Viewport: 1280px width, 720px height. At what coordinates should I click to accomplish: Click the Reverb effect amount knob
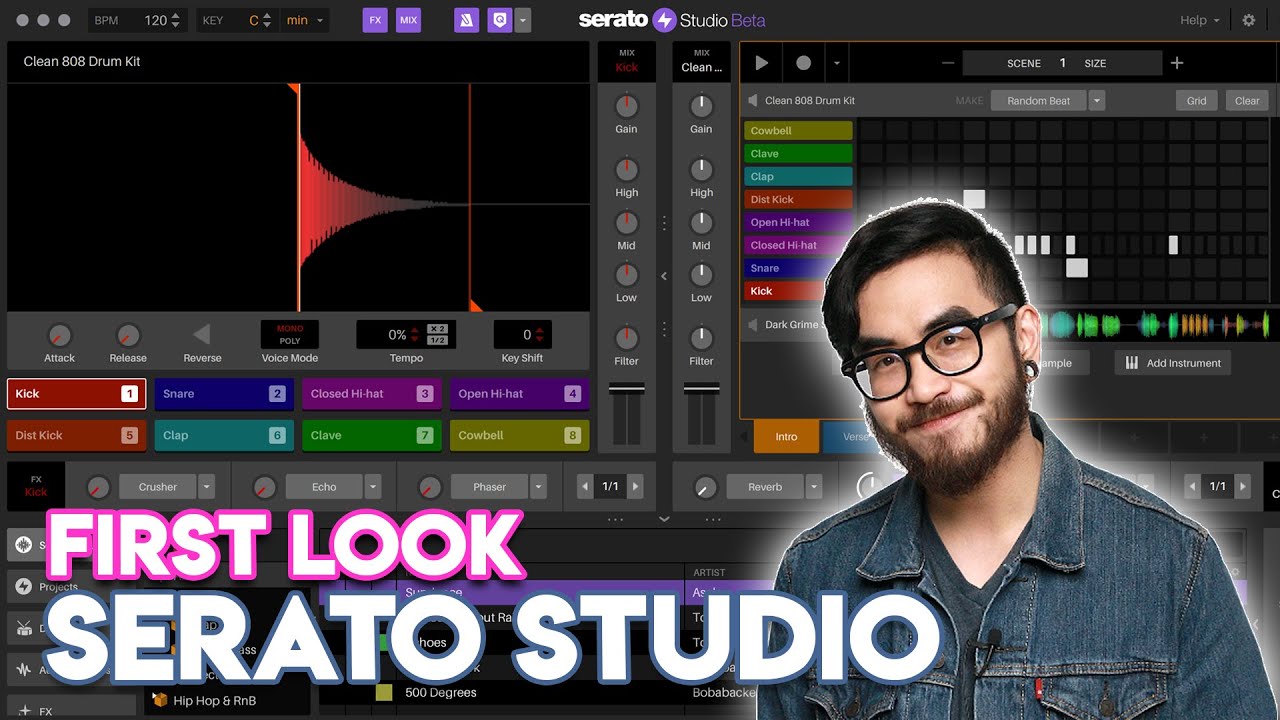[x=705, y=487]
